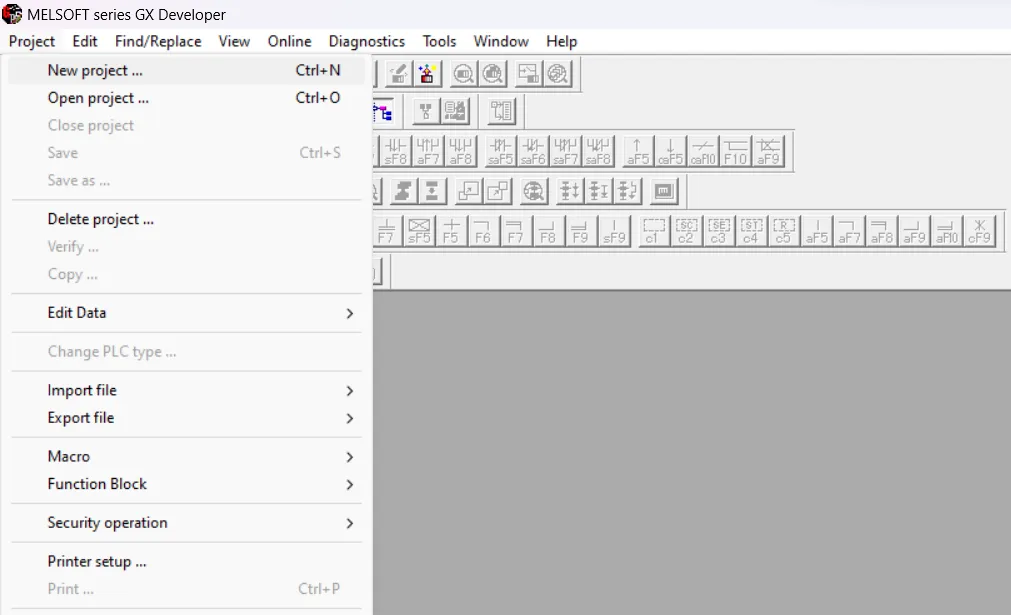1011x615 pixels.
Task: Open the Online menu
Action: (289, 41)
